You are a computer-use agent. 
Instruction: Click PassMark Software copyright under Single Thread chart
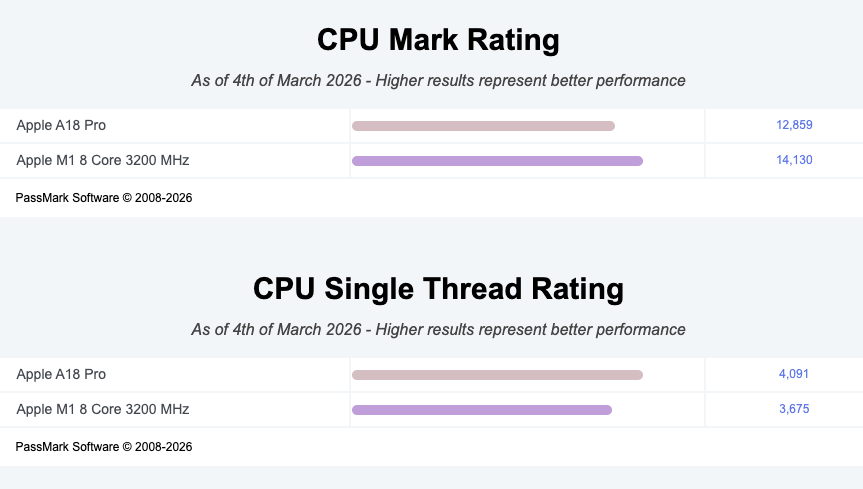pyautogui.click(x=104, y=447)
